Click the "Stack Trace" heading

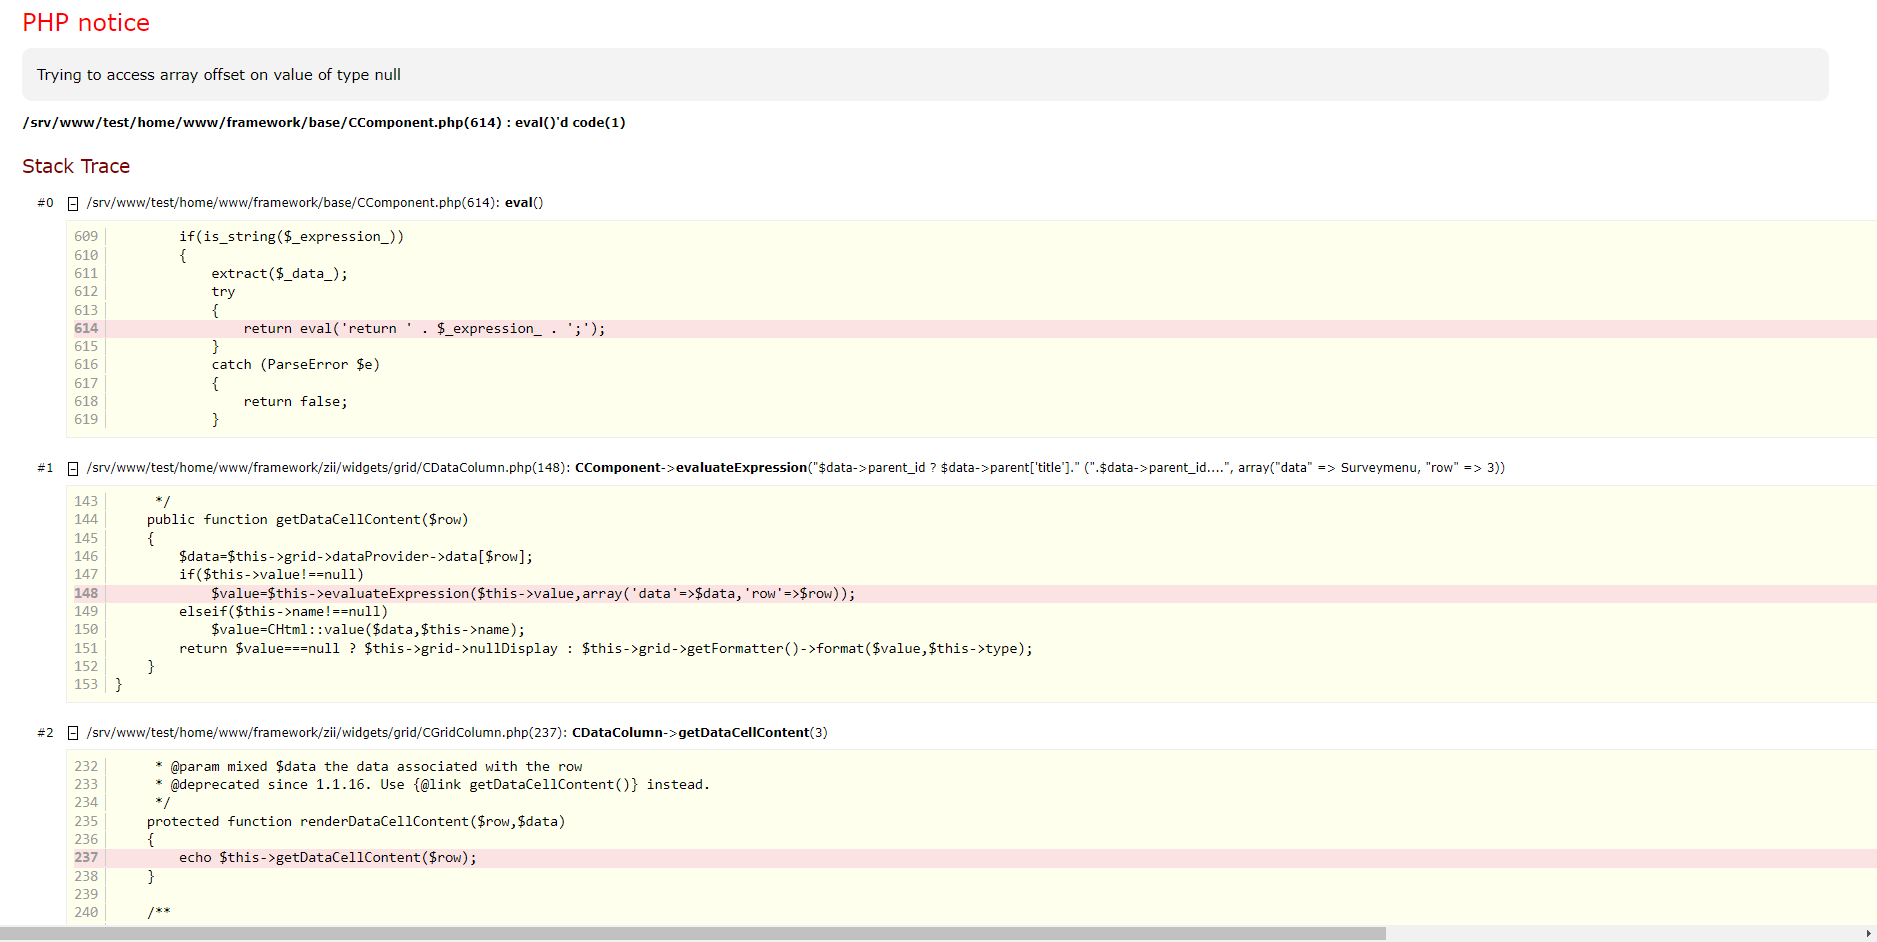coord(76,167)
